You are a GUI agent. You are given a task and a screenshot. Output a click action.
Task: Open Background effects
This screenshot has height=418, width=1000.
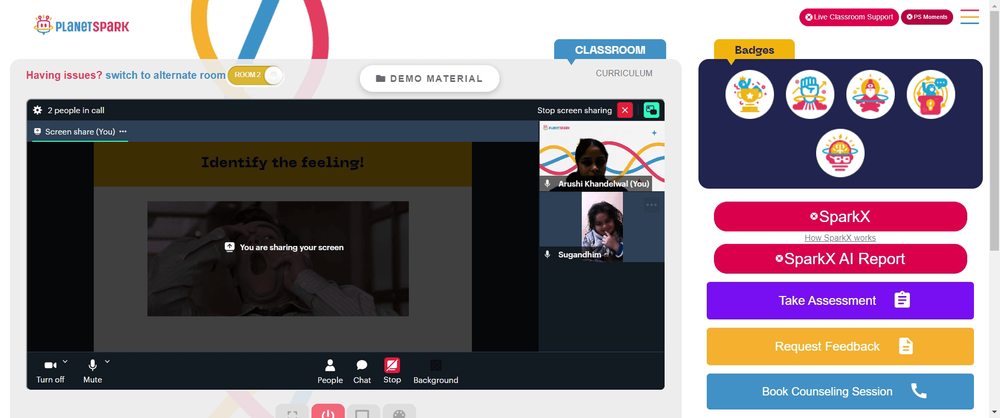click(x=436, y=371)
